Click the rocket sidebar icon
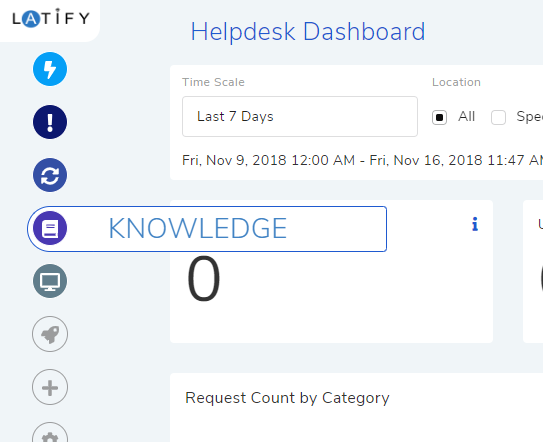Screen dimensions: 543x442 [50, 334]
